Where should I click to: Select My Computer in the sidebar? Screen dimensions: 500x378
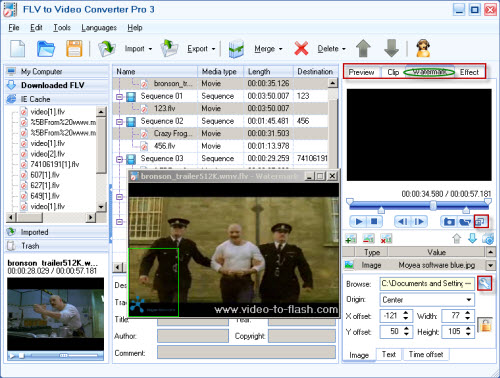57,71
